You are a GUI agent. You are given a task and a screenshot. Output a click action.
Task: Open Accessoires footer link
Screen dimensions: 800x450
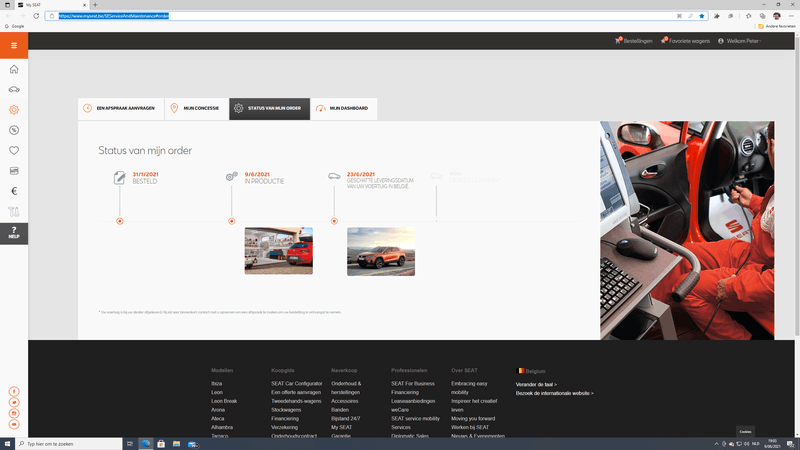[344, 401]
